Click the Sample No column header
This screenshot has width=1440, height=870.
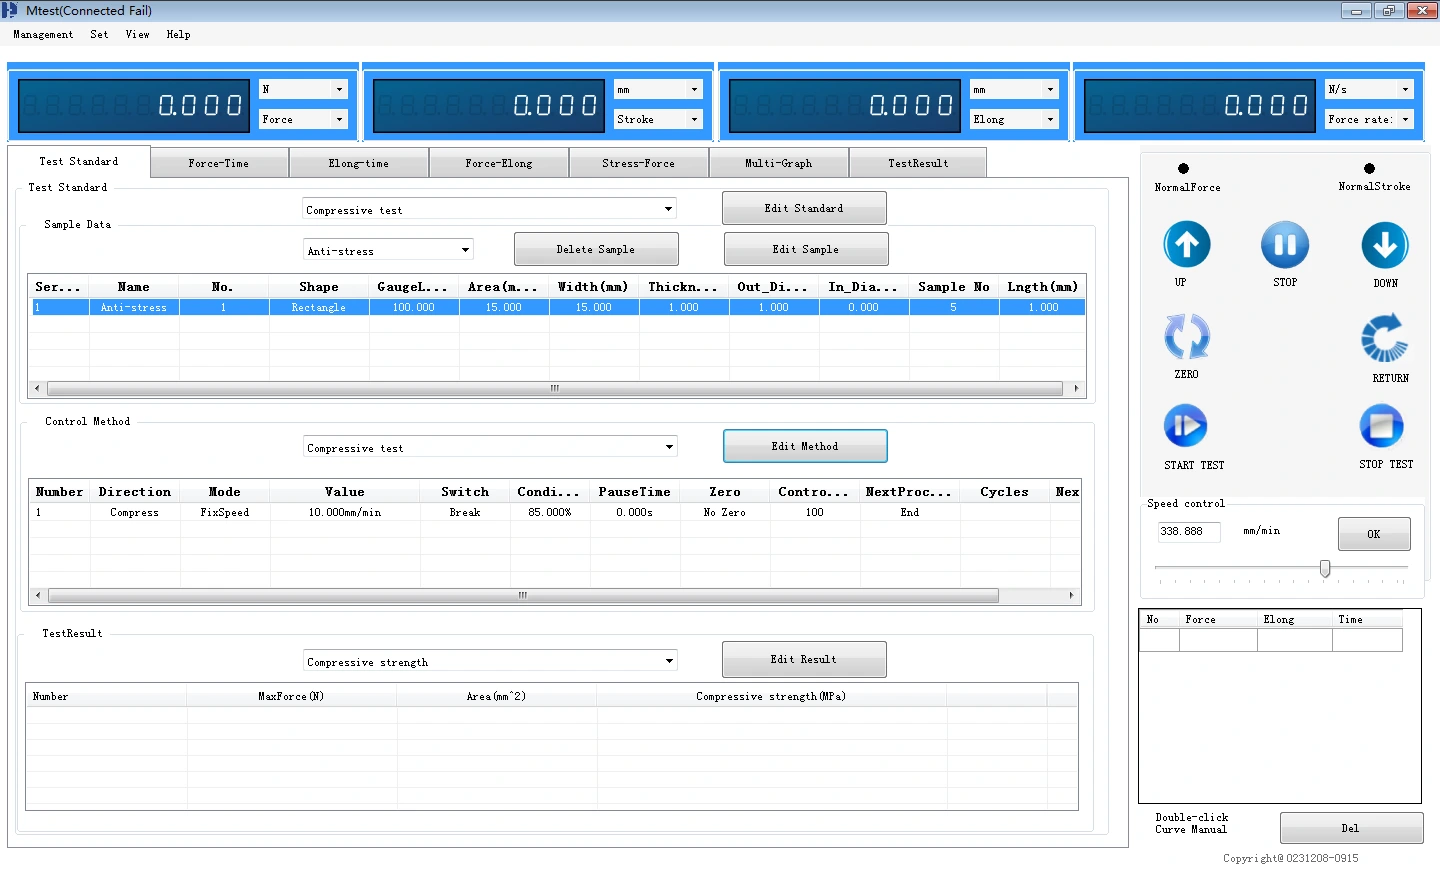point(954,287)
